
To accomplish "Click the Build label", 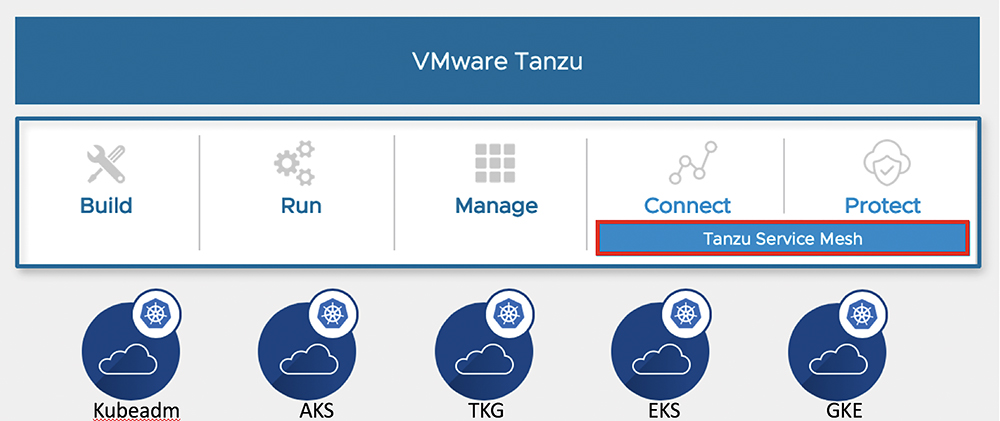I will pyautogui.click(x=106, y=205).
